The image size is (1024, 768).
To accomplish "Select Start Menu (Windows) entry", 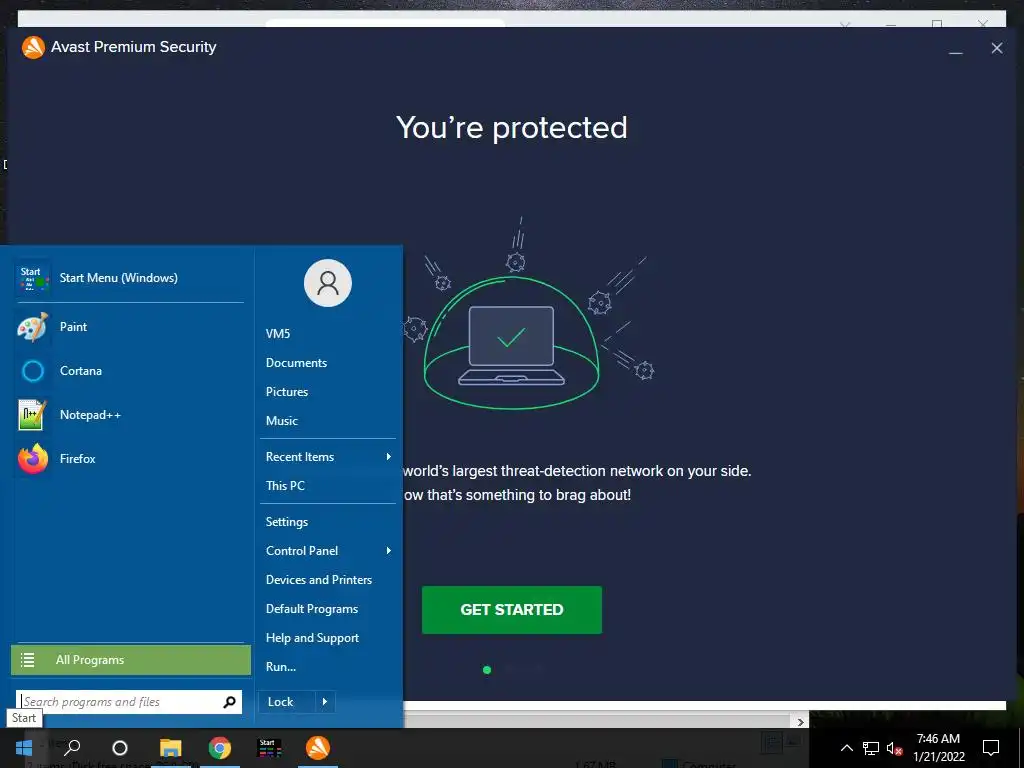I will (x=129, y=278).
